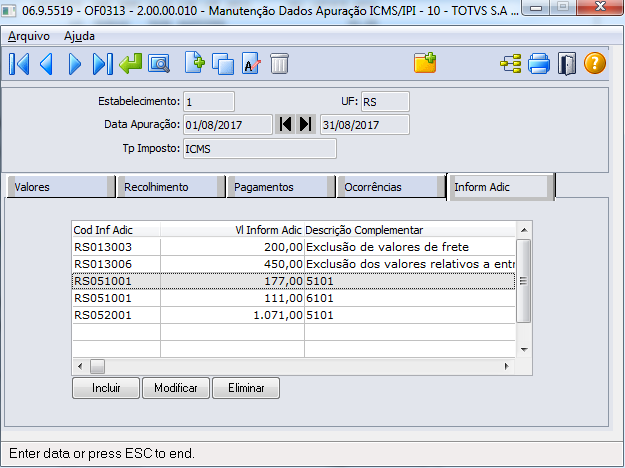The height and width of the screenshot is (468, 625).
Task: Click the yellow folder with plus icon
Action: pos(425,63)
